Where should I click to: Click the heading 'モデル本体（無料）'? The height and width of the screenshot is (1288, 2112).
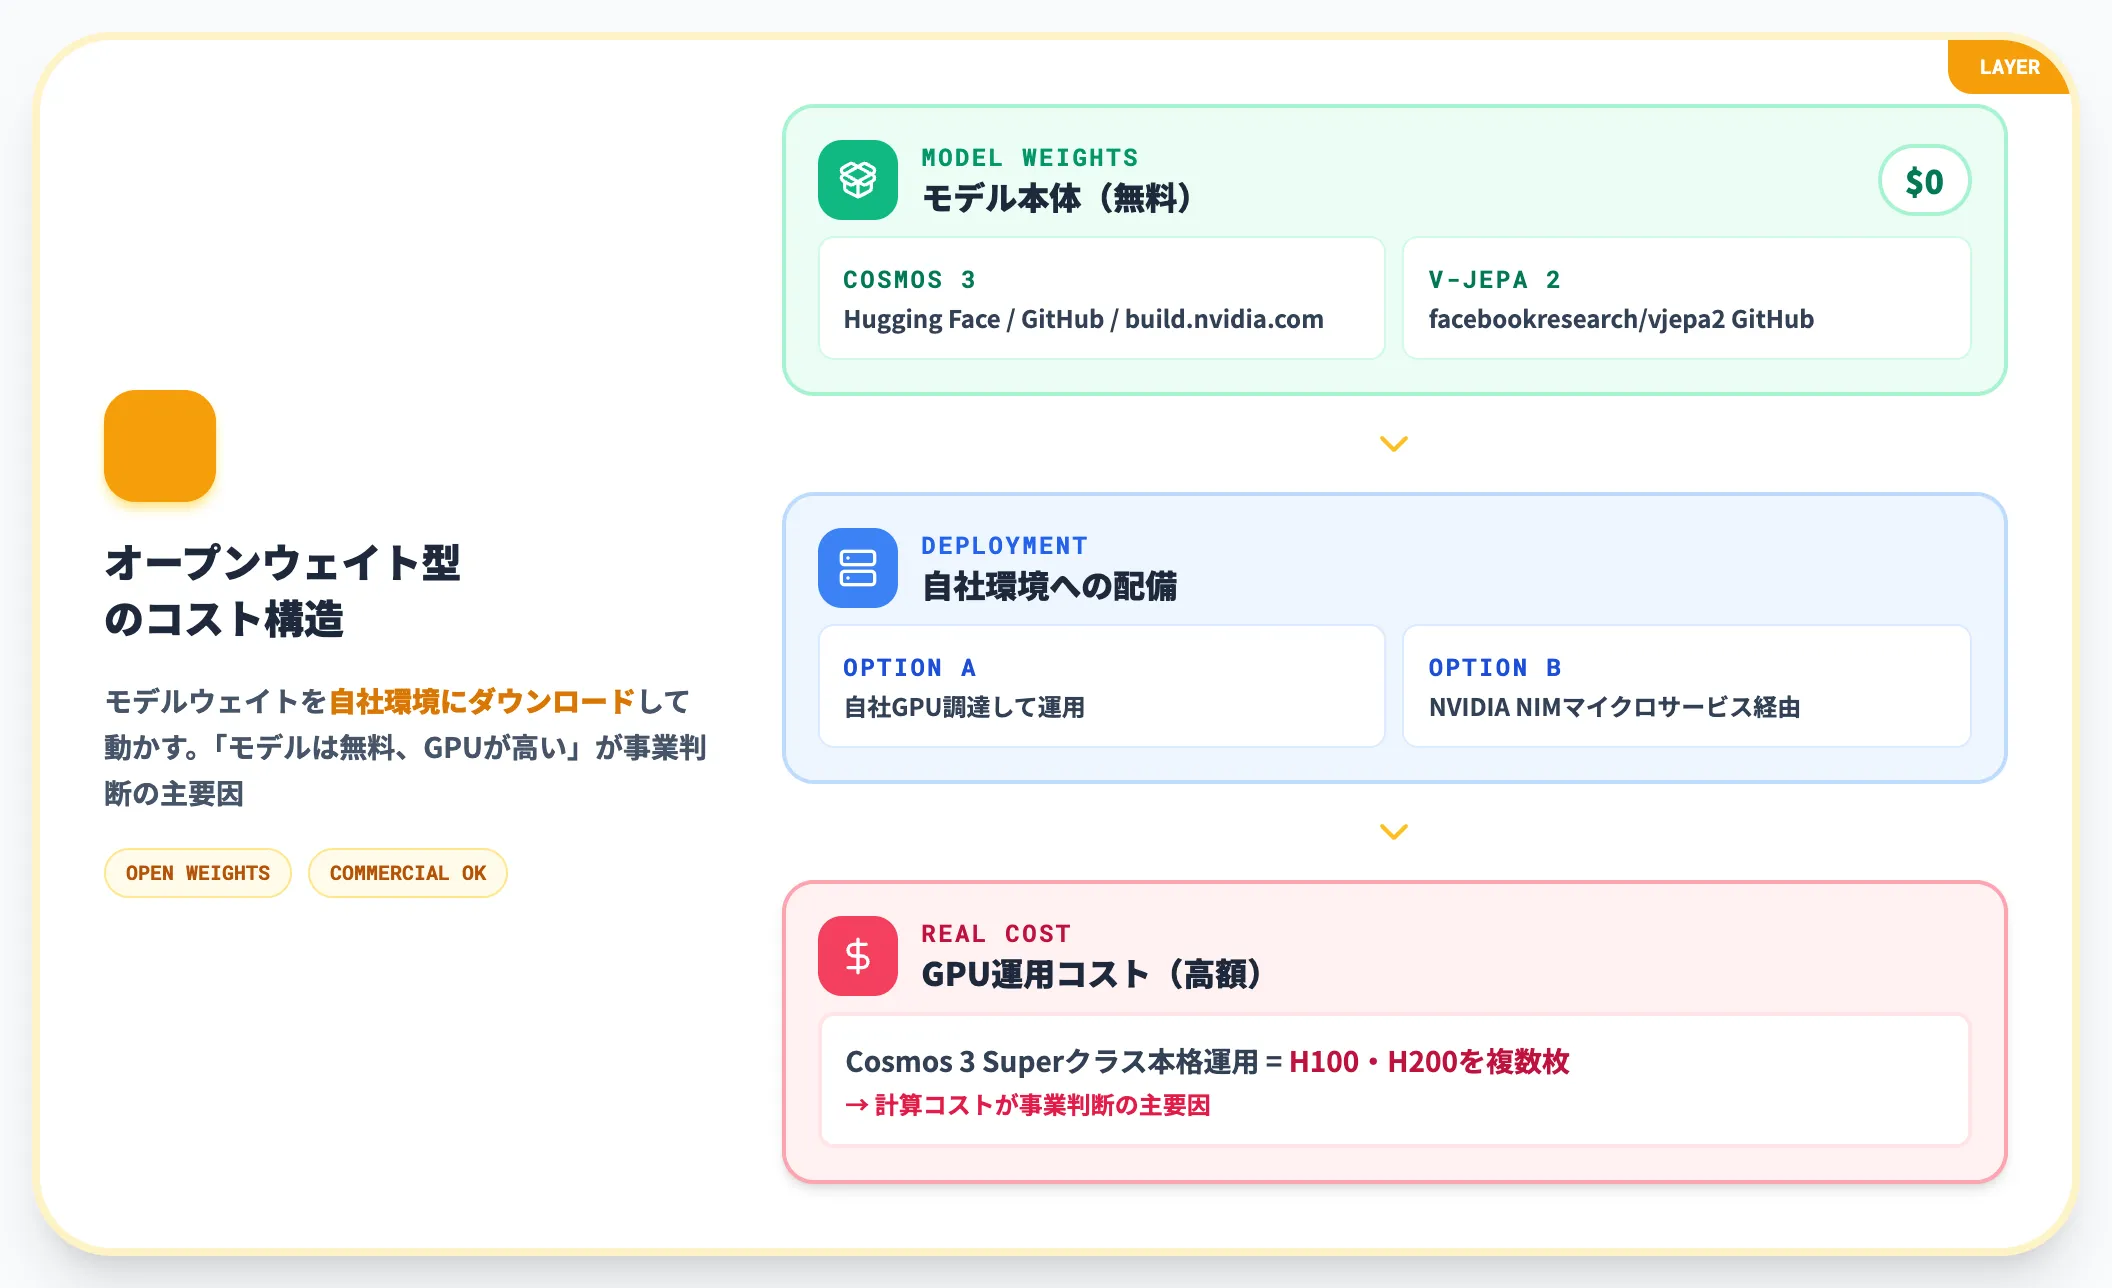[x=1056, y=198]
